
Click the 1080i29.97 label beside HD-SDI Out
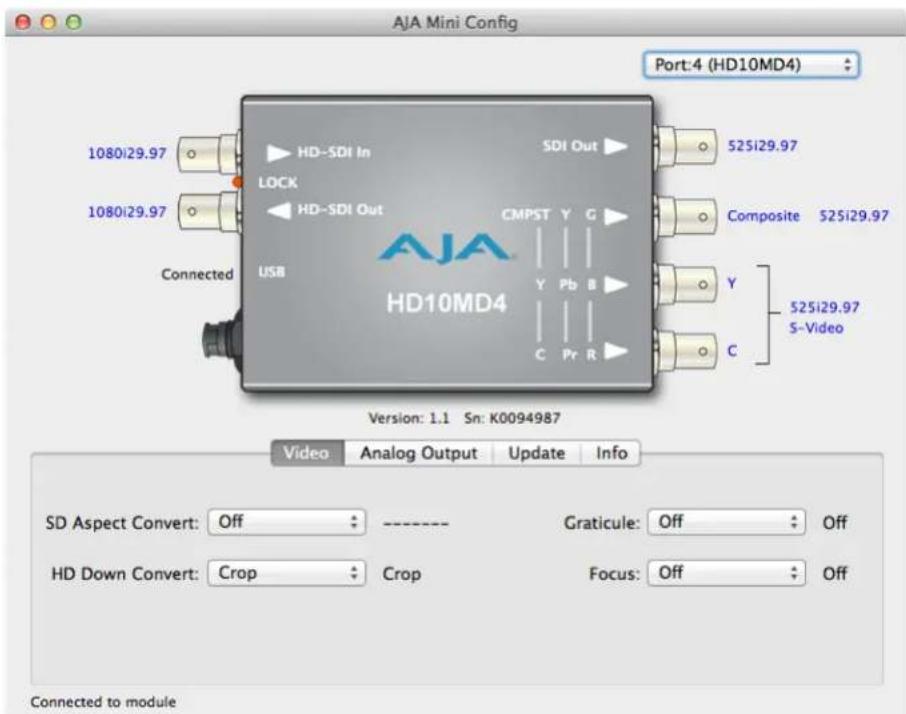[127, 212]
